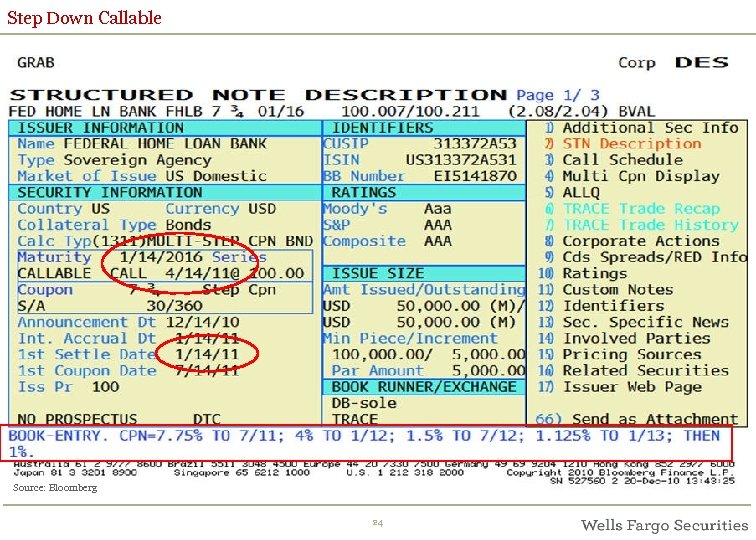
Task: Click Type value Sovereign Agency
Action: (x=137, y=160)
